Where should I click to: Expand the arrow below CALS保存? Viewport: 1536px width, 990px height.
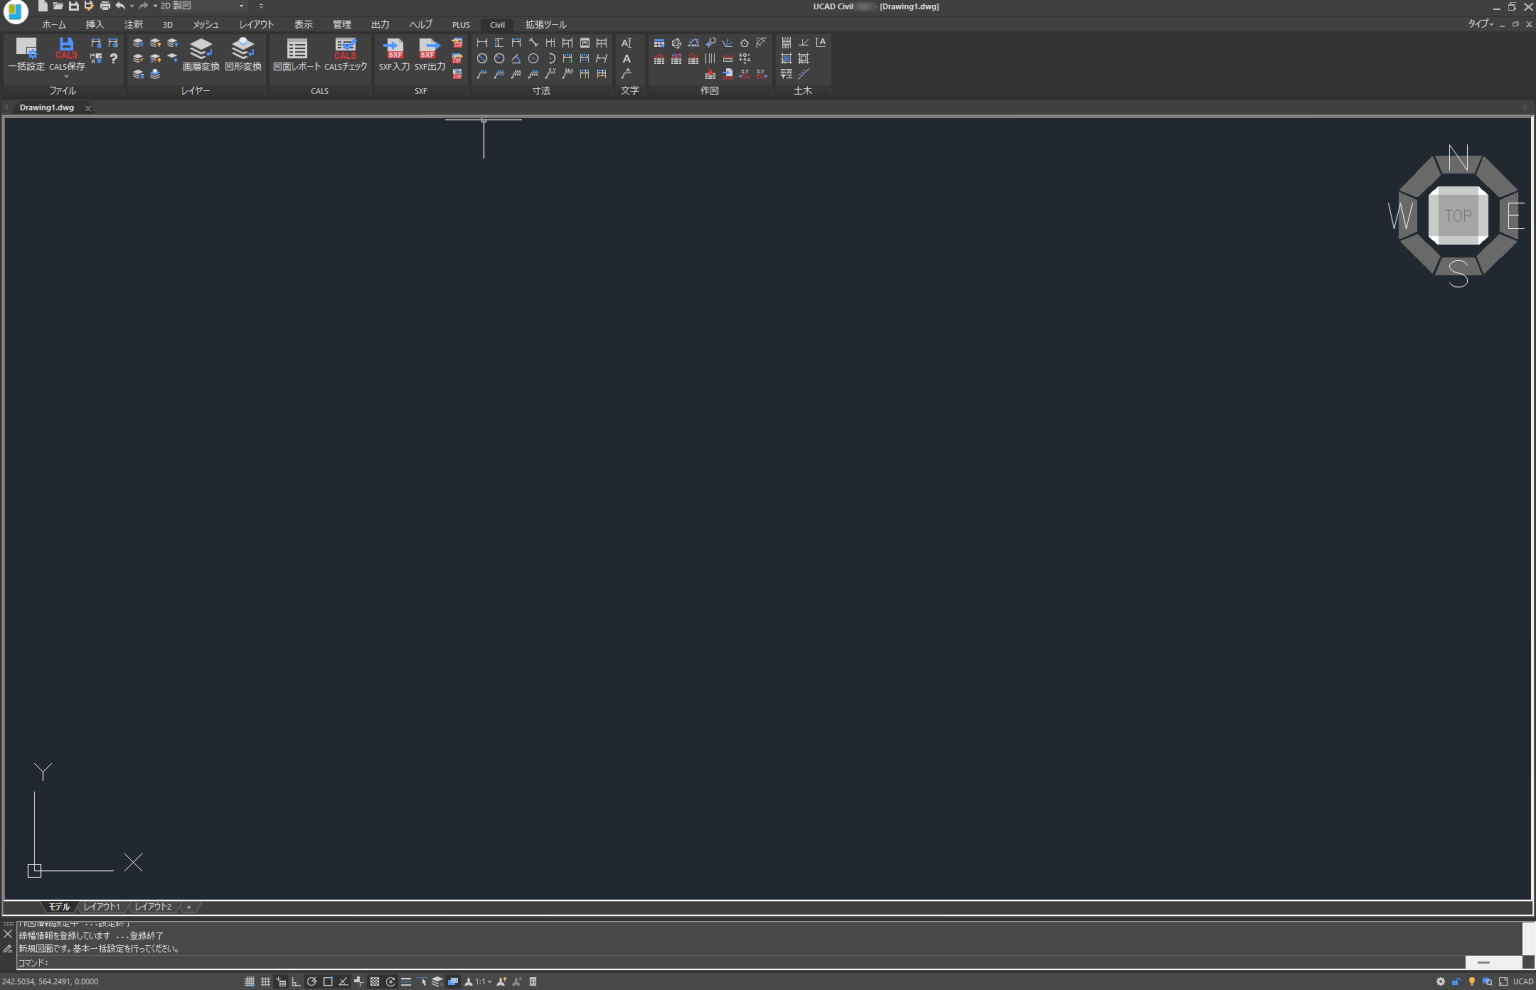pos(67,76)
